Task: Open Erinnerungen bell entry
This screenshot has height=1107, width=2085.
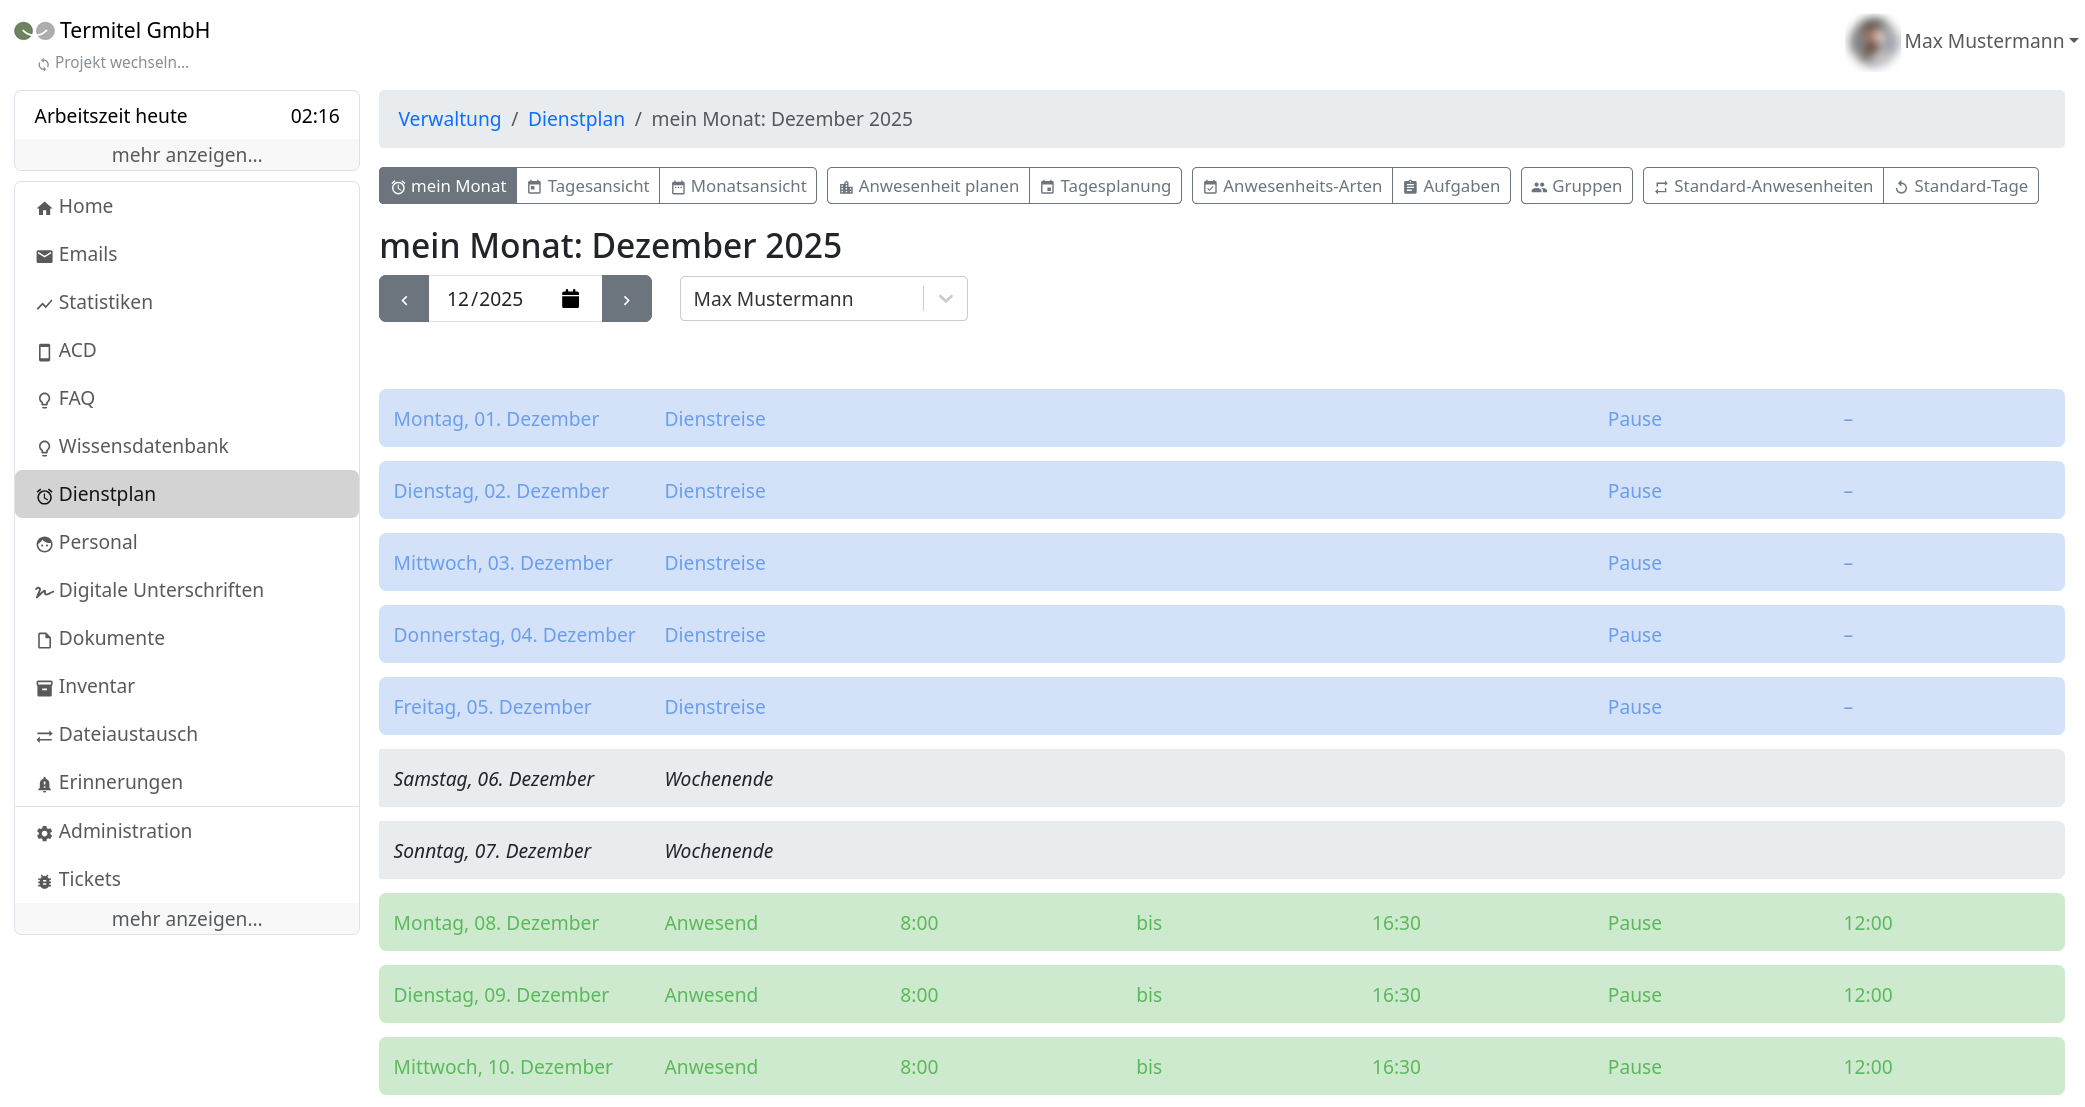Action: [120, 782]
